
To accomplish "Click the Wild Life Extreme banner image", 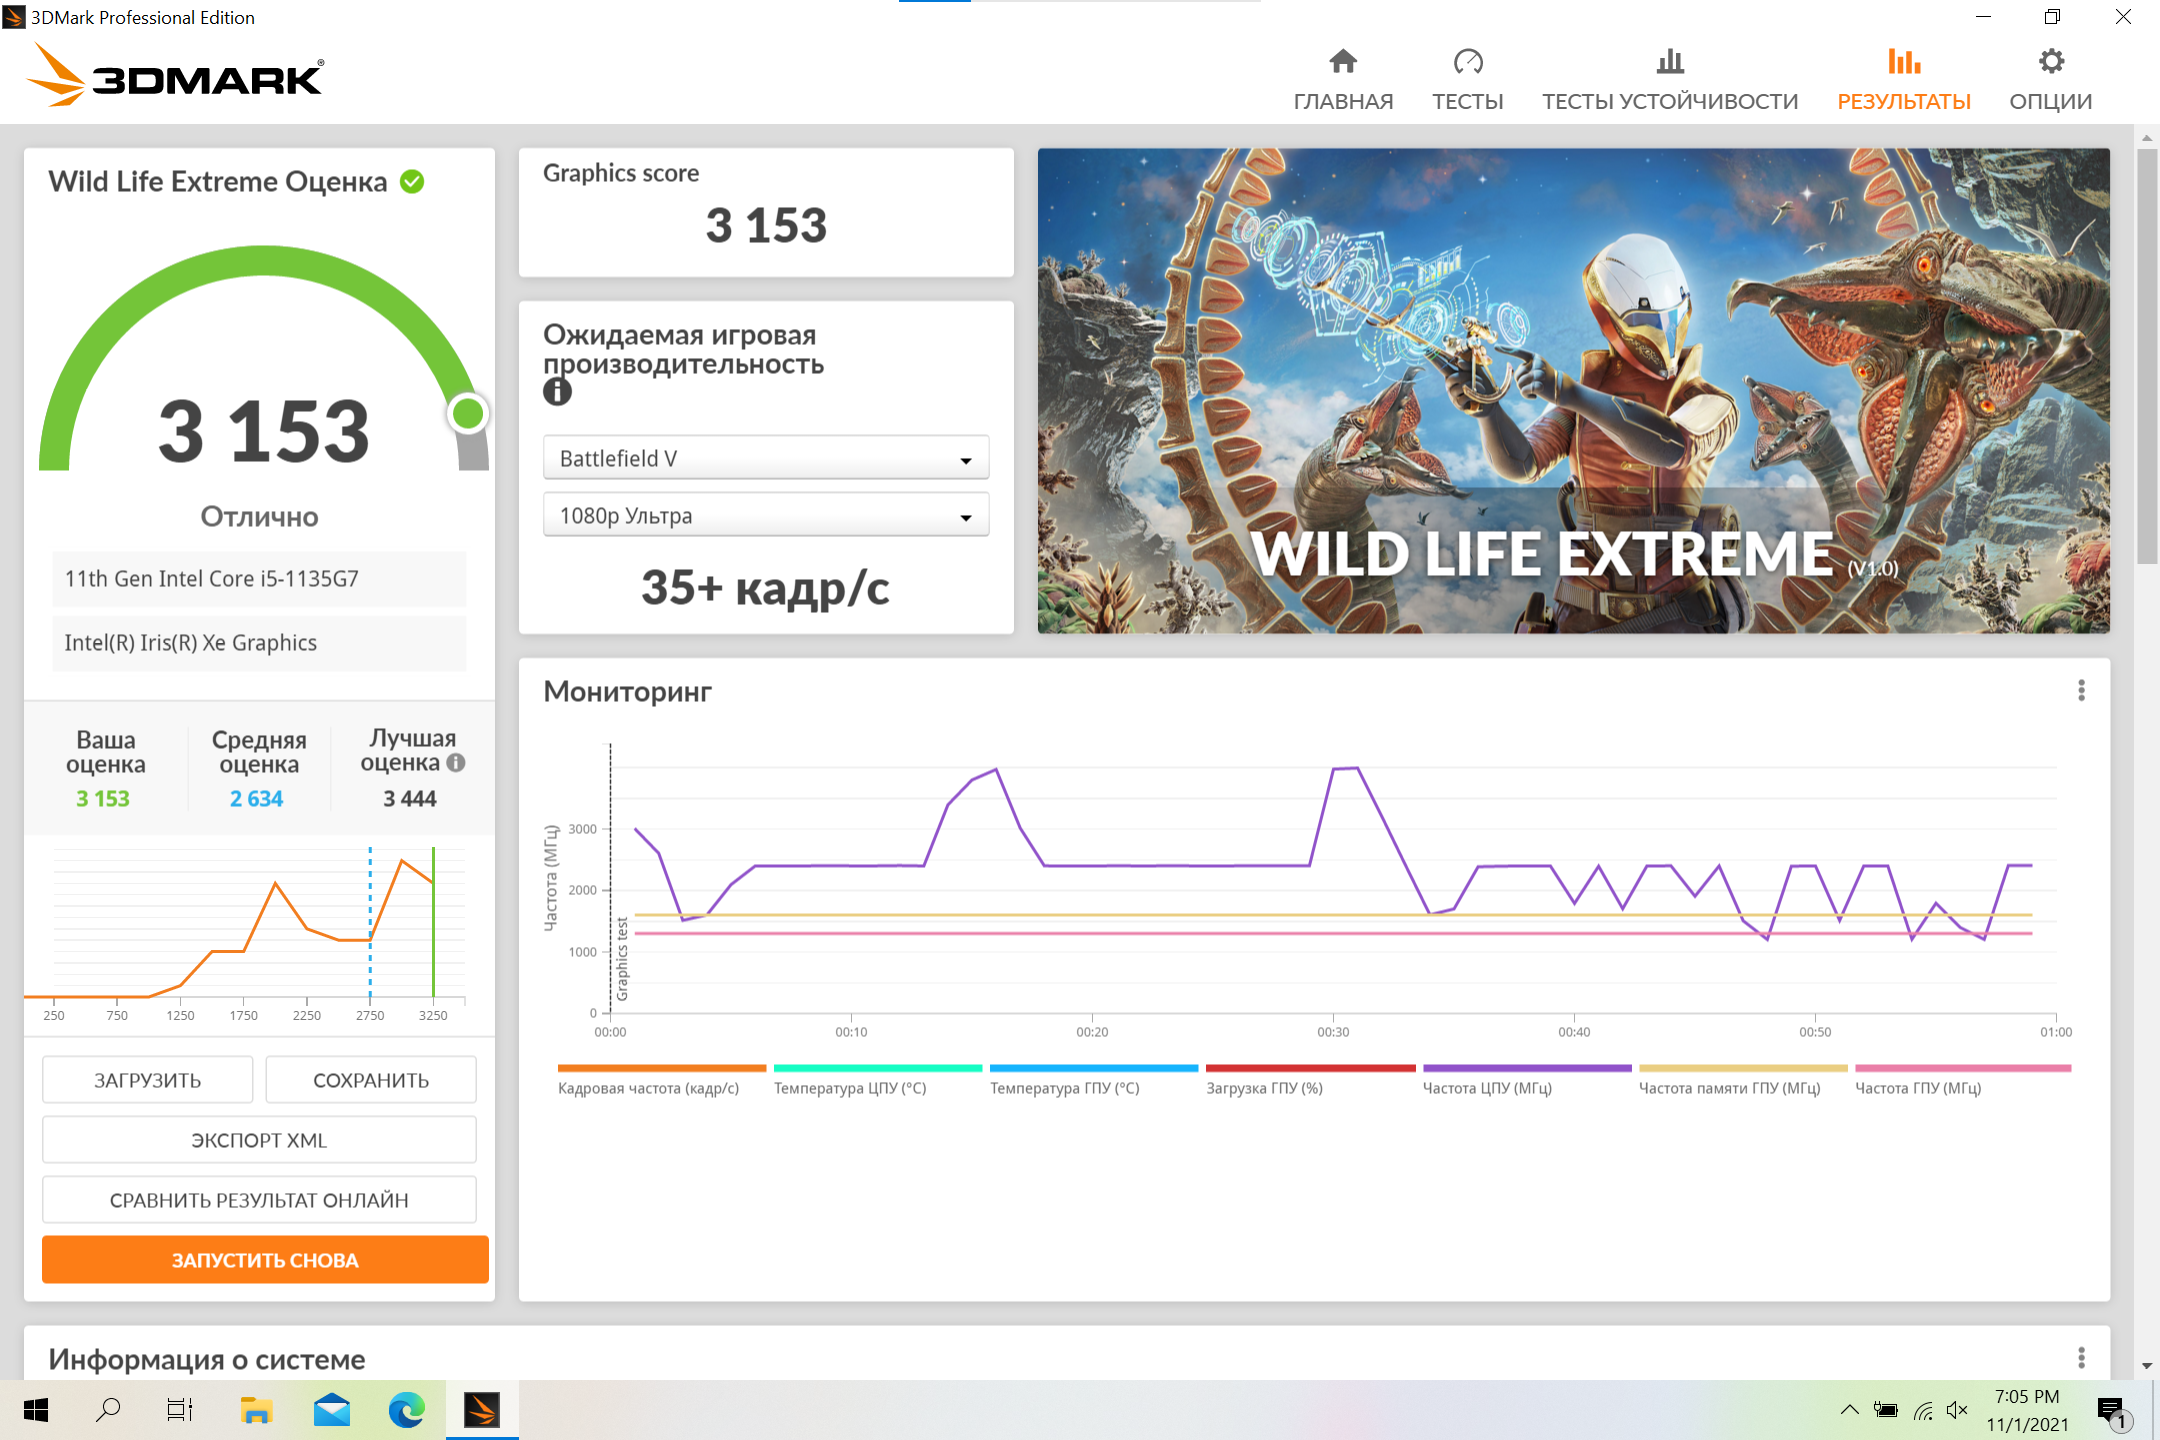I will tap(1573, 391).
